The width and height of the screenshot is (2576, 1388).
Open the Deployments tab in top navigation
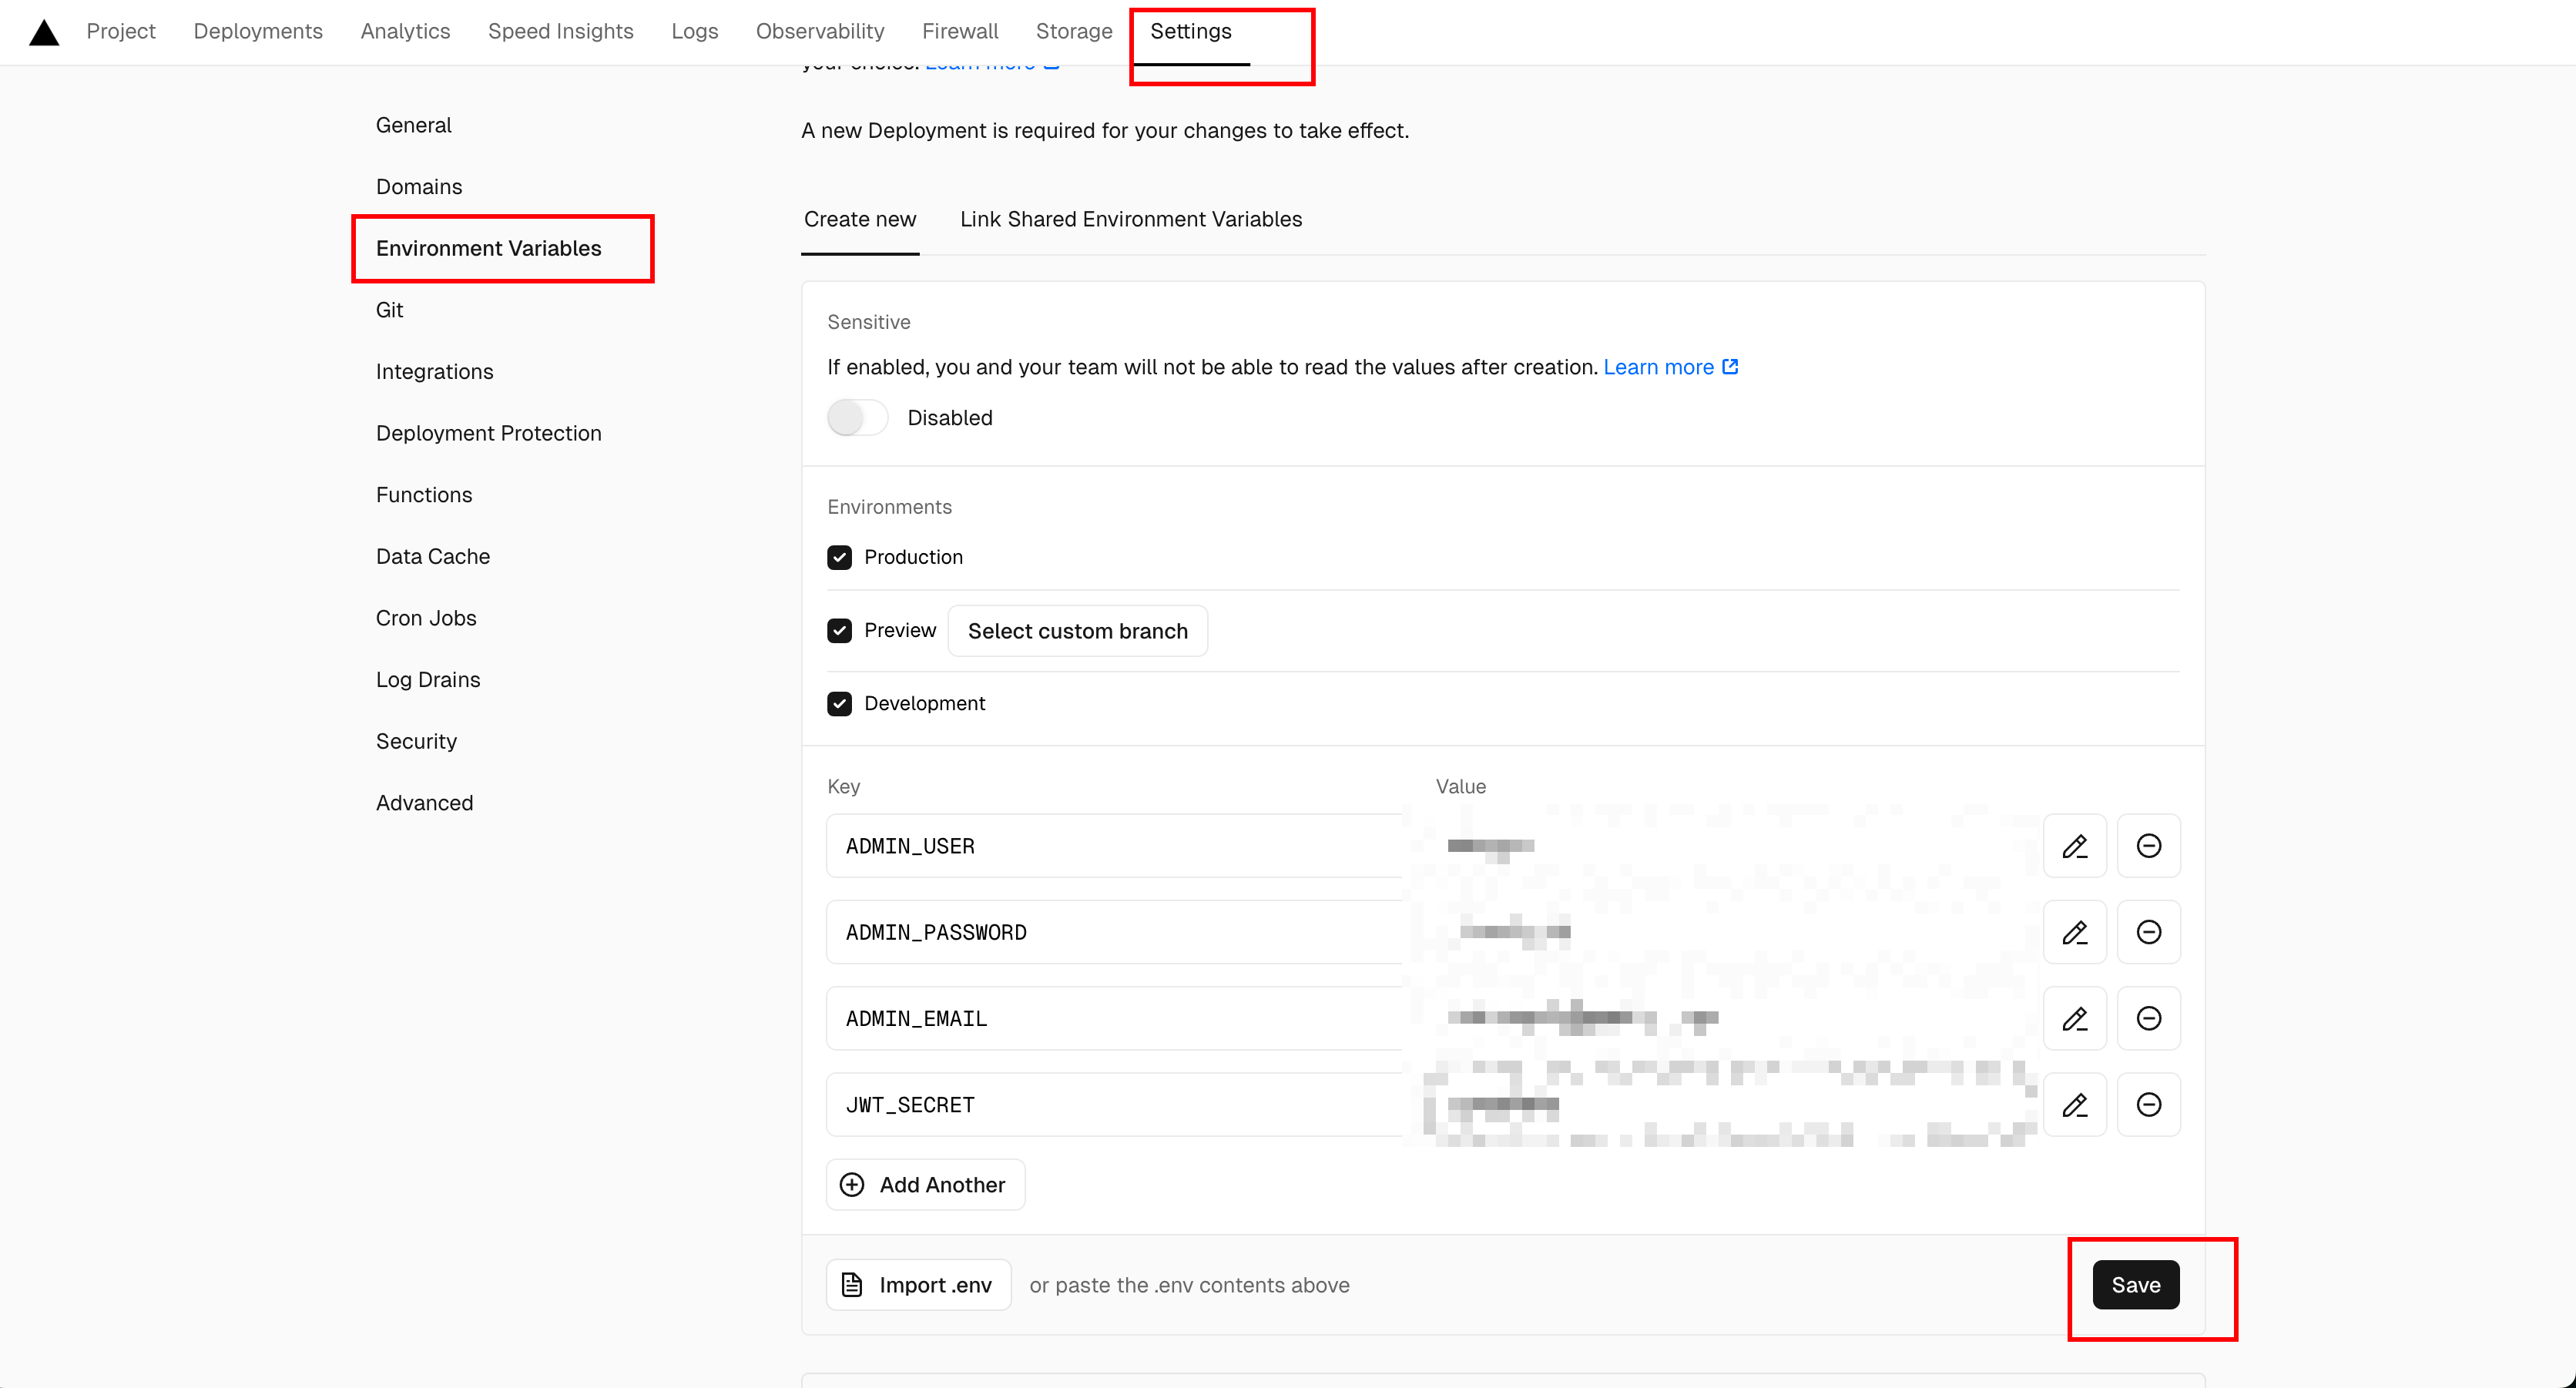click(x=258, y=31)
